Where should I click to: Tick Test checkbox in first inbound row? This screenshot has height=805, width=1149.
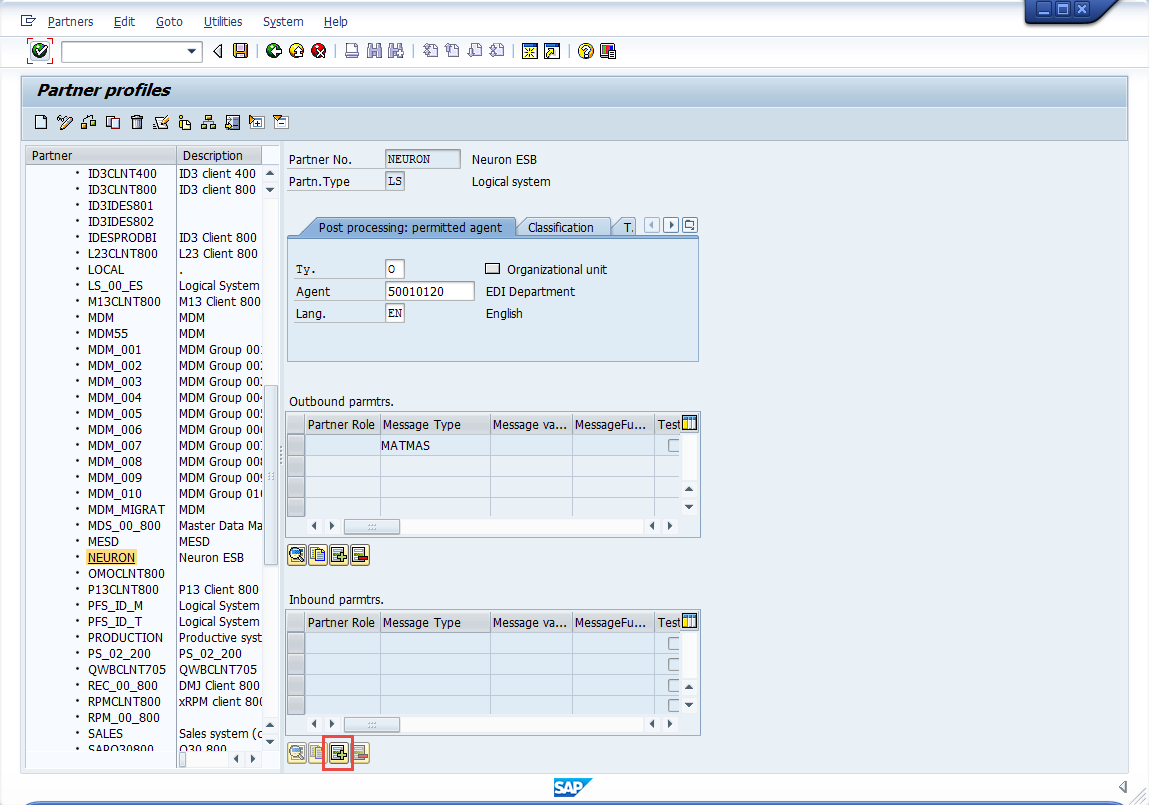click(673, 643)
